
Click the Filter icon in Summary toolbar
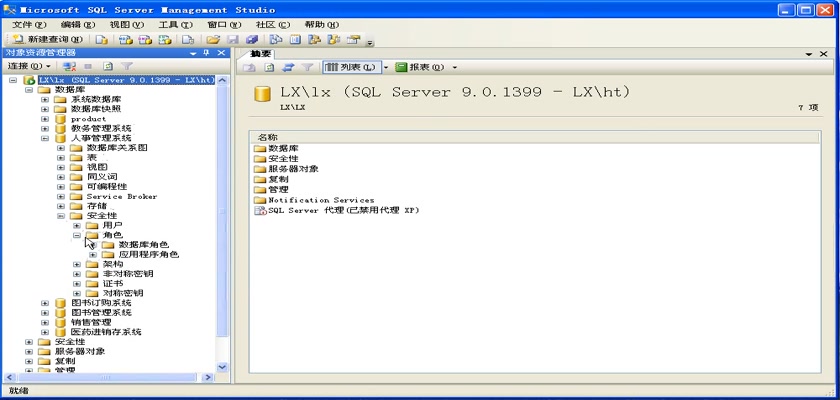(307, 67)
